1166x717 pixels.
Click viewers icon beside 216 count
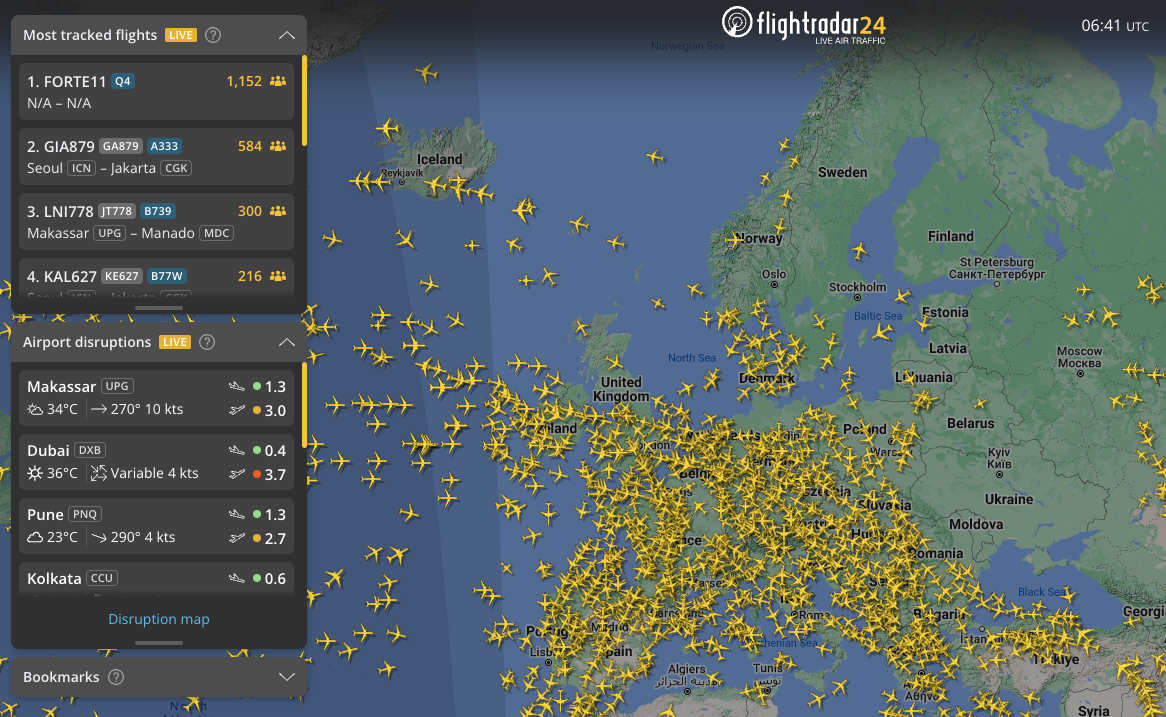(277, 276)
